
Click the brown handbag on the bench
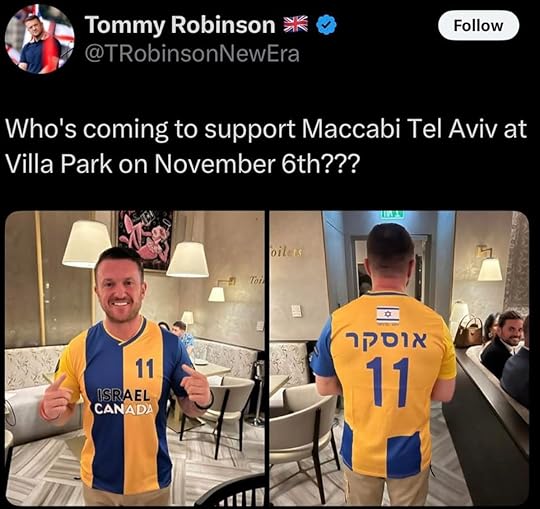tap(468, 332)
